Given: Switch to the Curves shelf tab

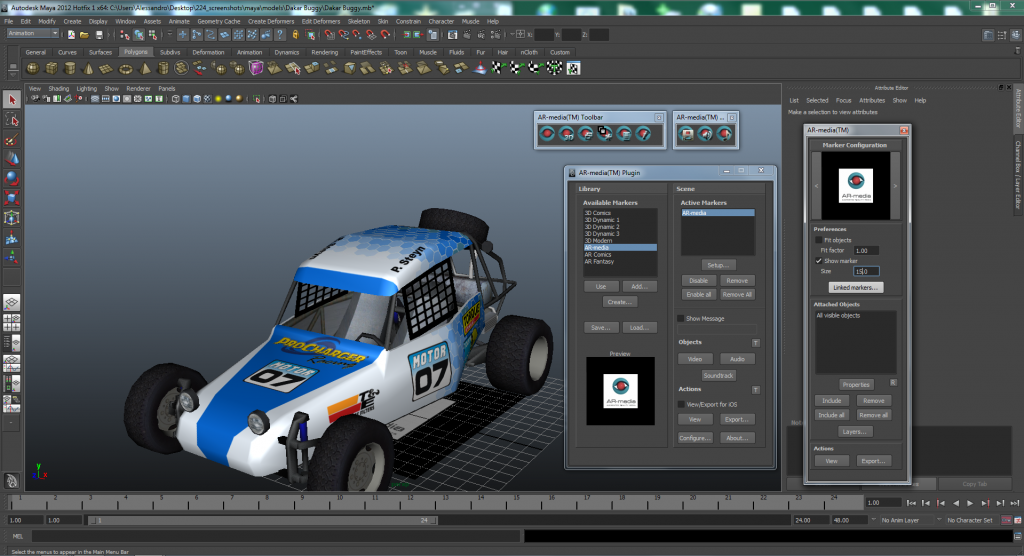Looking at the screenshot, I should pyautogui.click(x=67, y=52).
